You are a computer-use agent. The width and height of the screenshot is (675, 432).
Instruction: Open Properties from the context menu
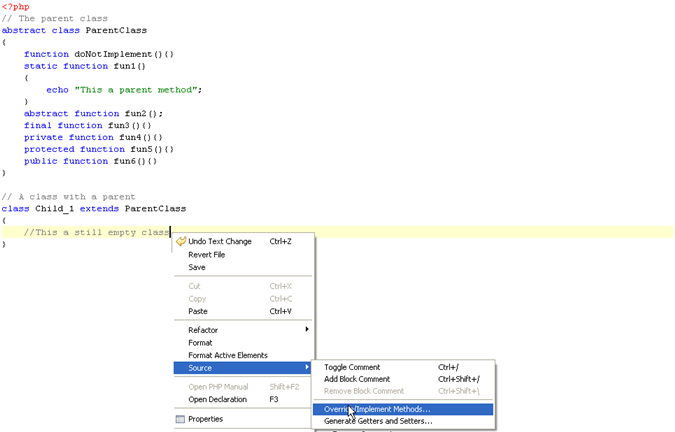coord(244,419)
